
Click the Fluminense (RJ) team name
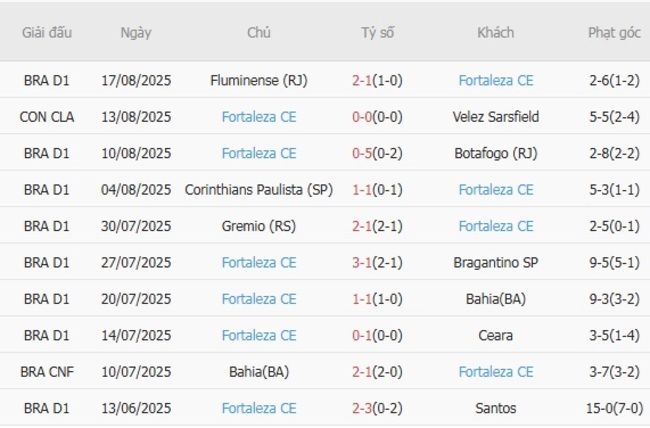(x=259, y=80)
